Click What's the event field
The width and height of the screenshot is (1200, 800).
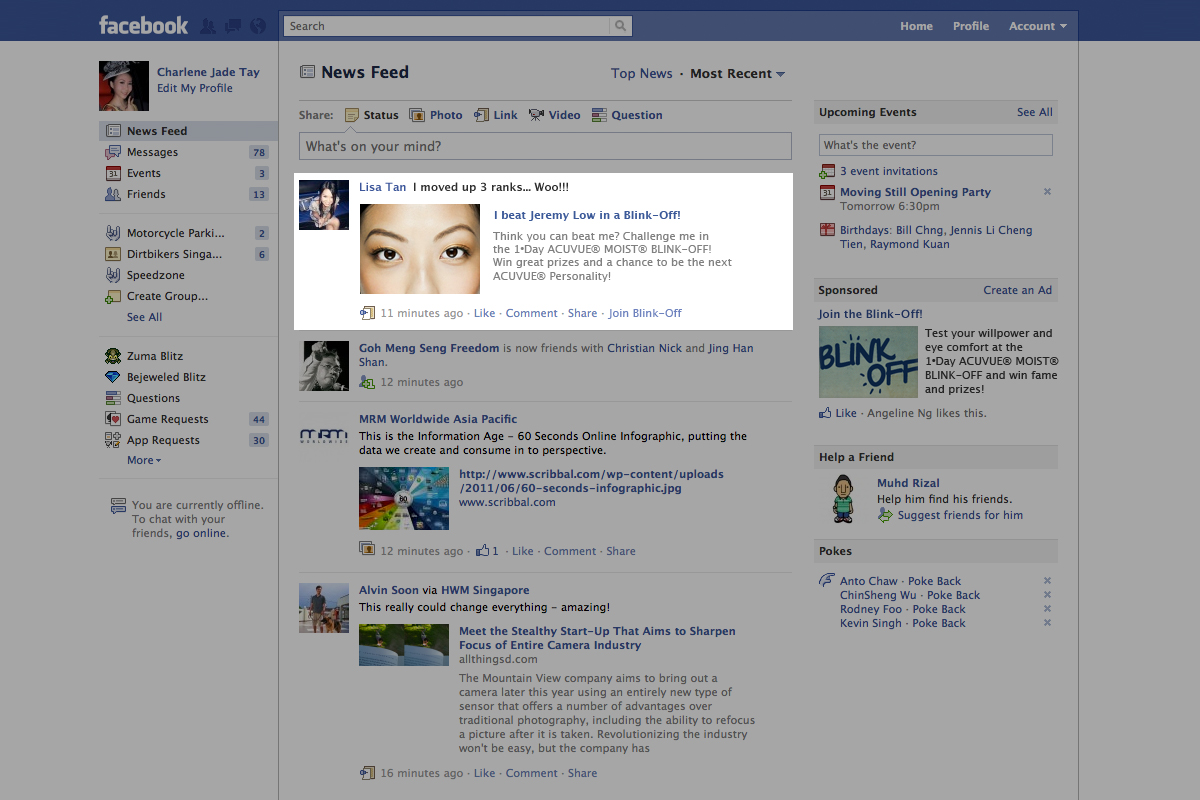click(936, 145)
